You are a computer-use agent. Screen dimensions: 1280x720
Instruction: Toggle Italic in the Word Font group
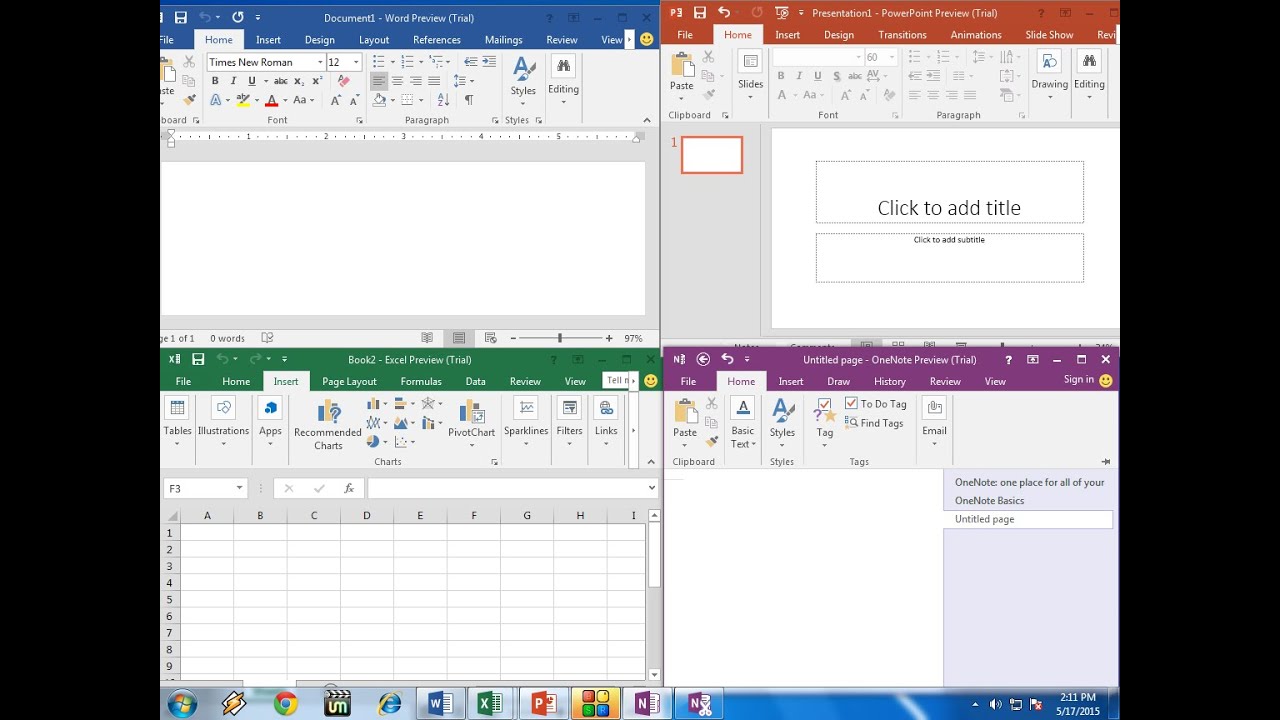(x=233, y=81)
